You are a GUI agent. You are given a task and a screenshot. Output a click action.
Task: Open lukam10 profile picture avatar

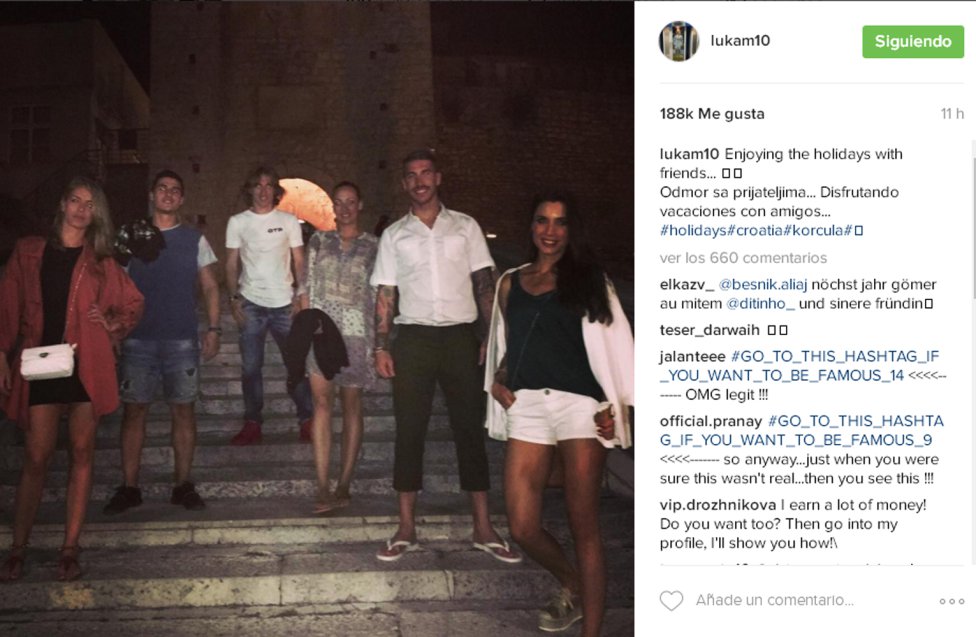pyautogui.click(x=678, y=41)
